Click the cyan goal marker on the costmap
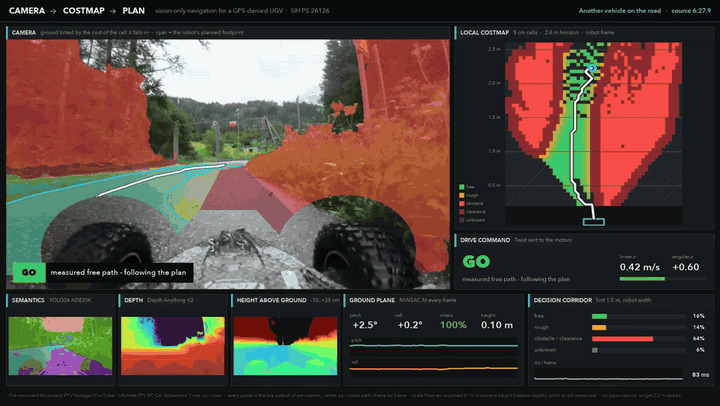 coord(592,68)
